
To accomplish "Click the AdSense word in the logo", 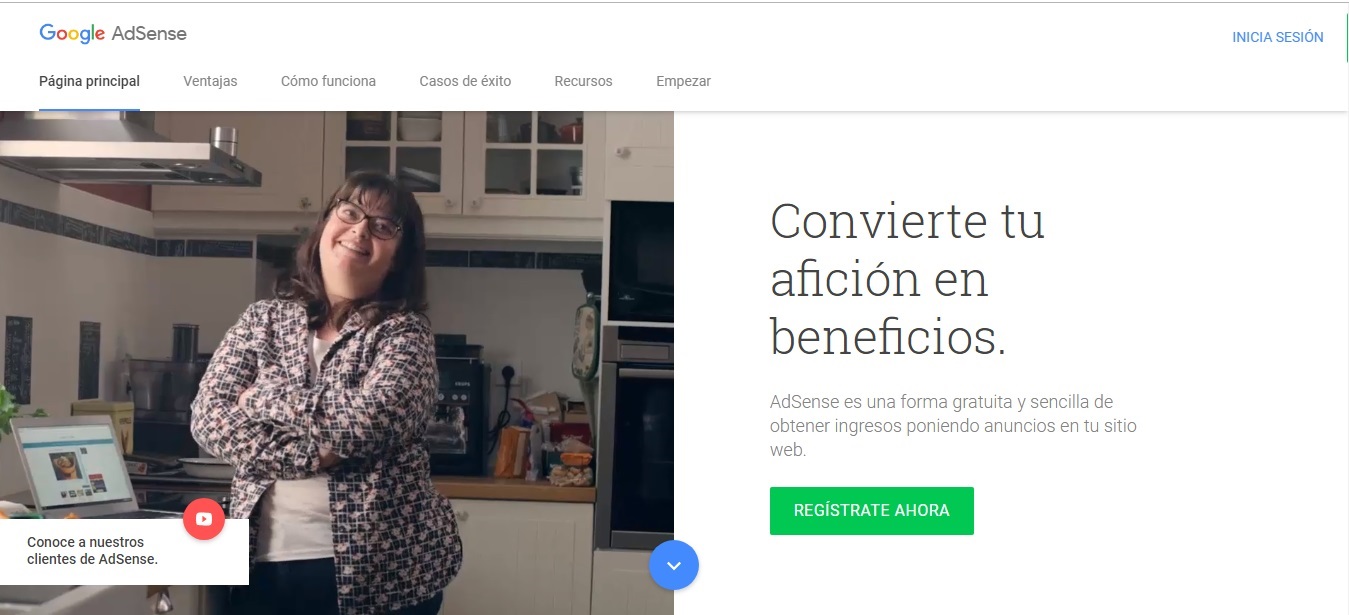I will pyautogui.click(x=149, y=33).
